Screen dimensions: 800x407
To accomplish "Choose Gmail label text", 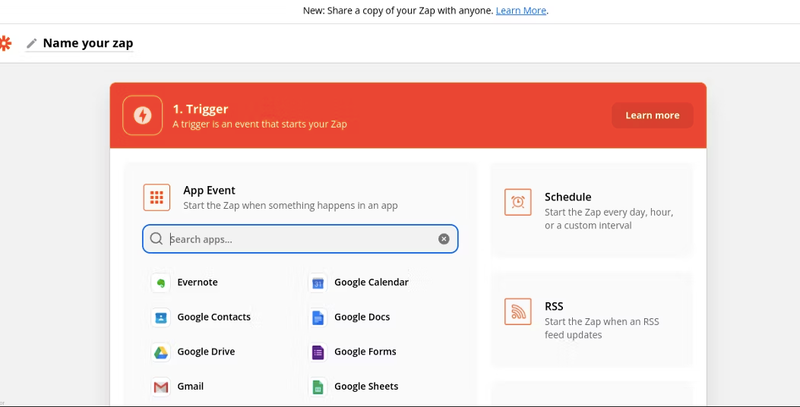I will point(190,386).
